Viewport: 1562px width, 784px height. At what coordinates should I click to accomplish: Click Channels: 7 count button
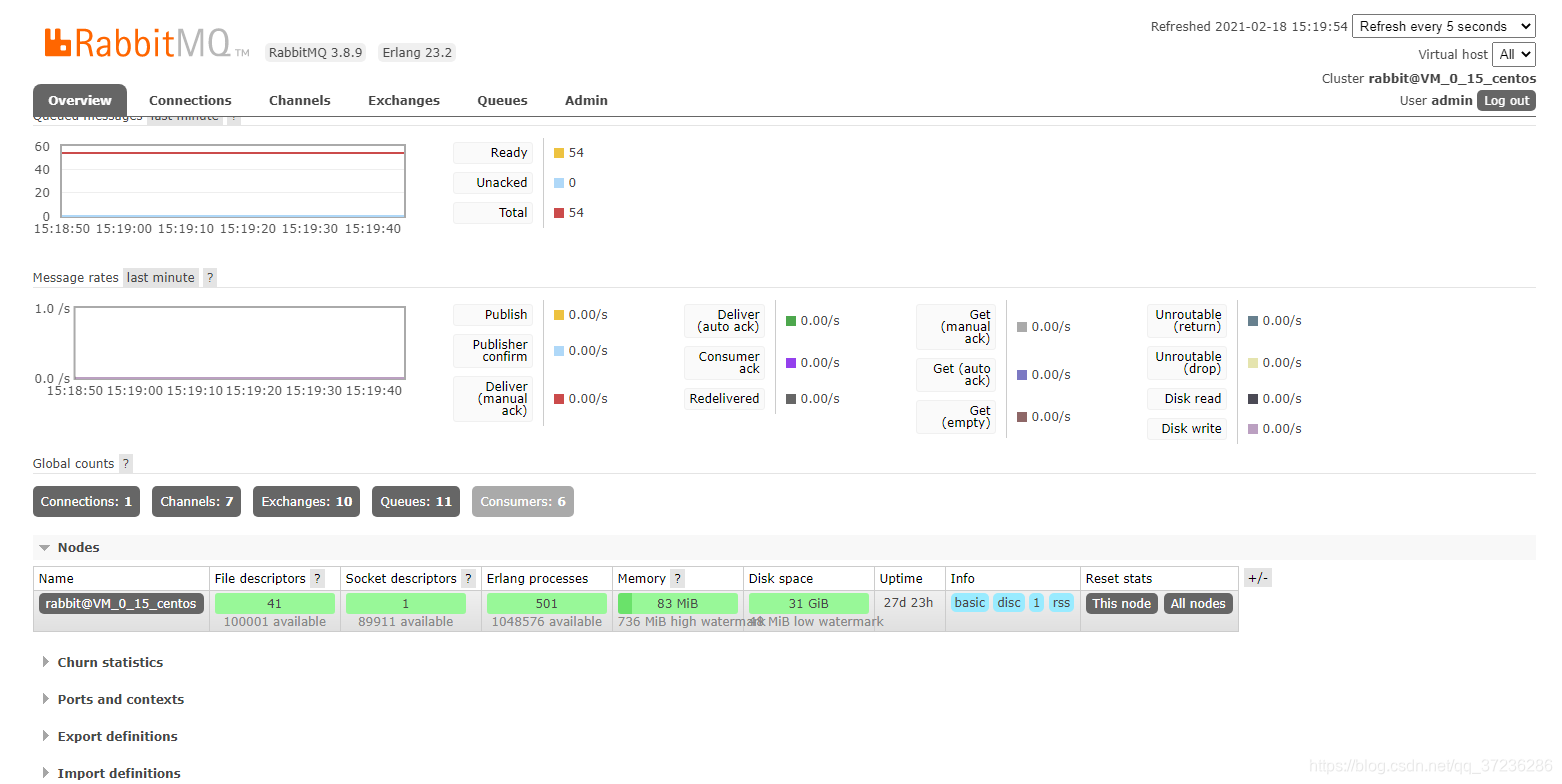[x=197, y=502]
